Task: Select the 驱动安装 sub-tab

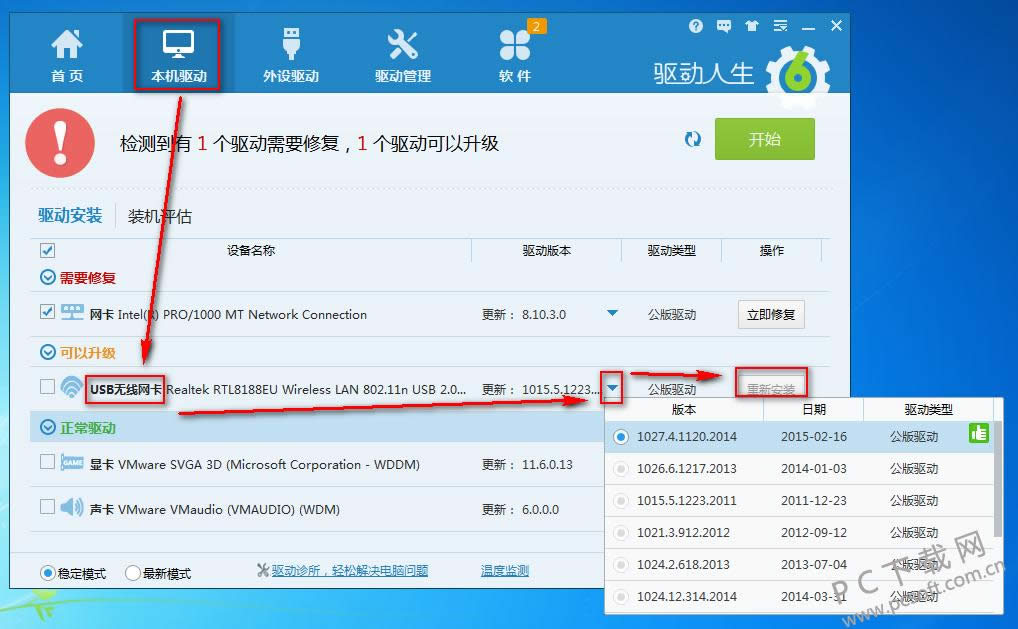Action: (70, 216)
